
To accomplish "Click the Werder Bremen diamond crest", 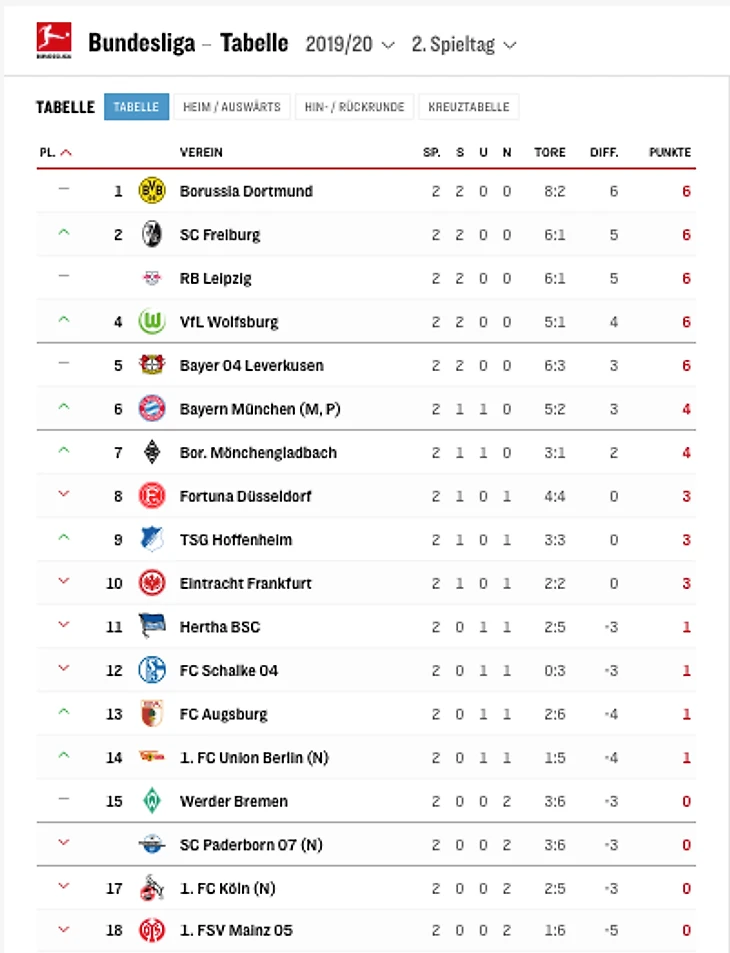I will tap(151, 801).
